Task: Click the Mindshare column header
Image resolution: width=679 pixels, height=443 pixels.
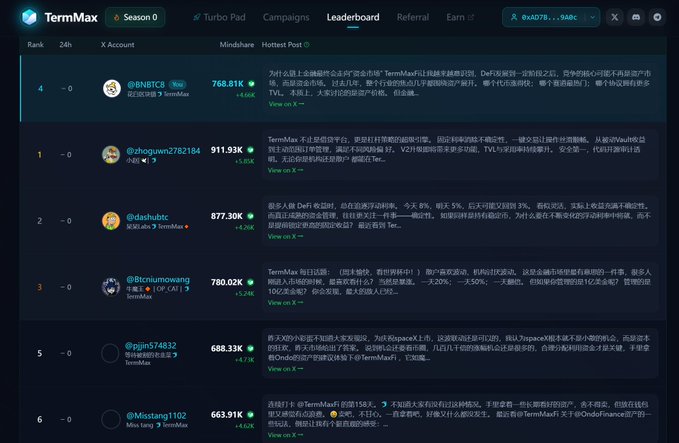Action: click(x=237, y=45)
